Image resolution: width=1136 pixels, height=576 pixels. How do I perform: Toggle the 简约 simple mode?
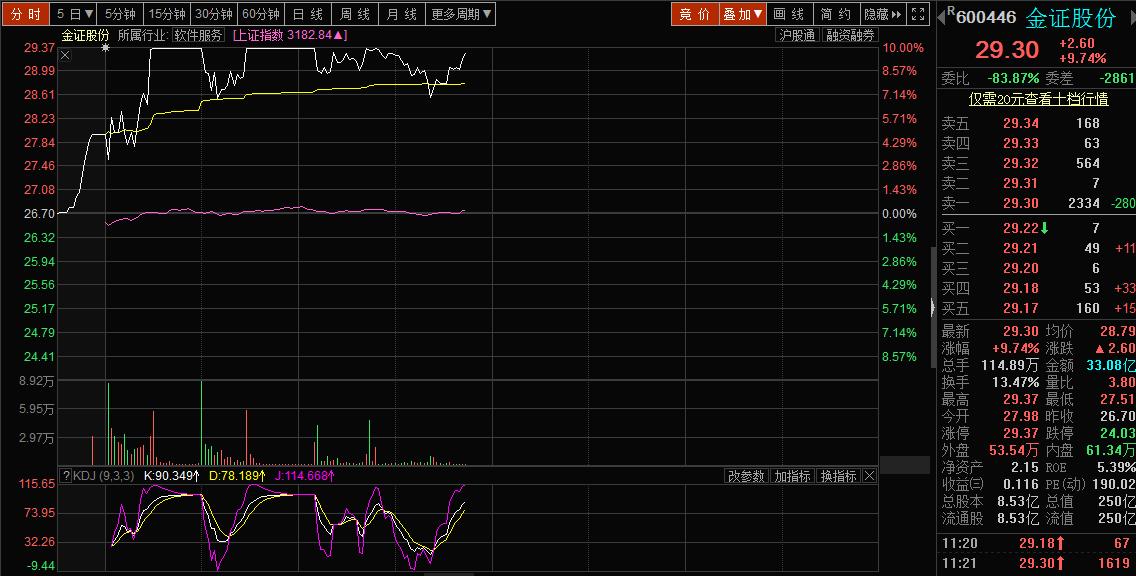click(835, 14)
